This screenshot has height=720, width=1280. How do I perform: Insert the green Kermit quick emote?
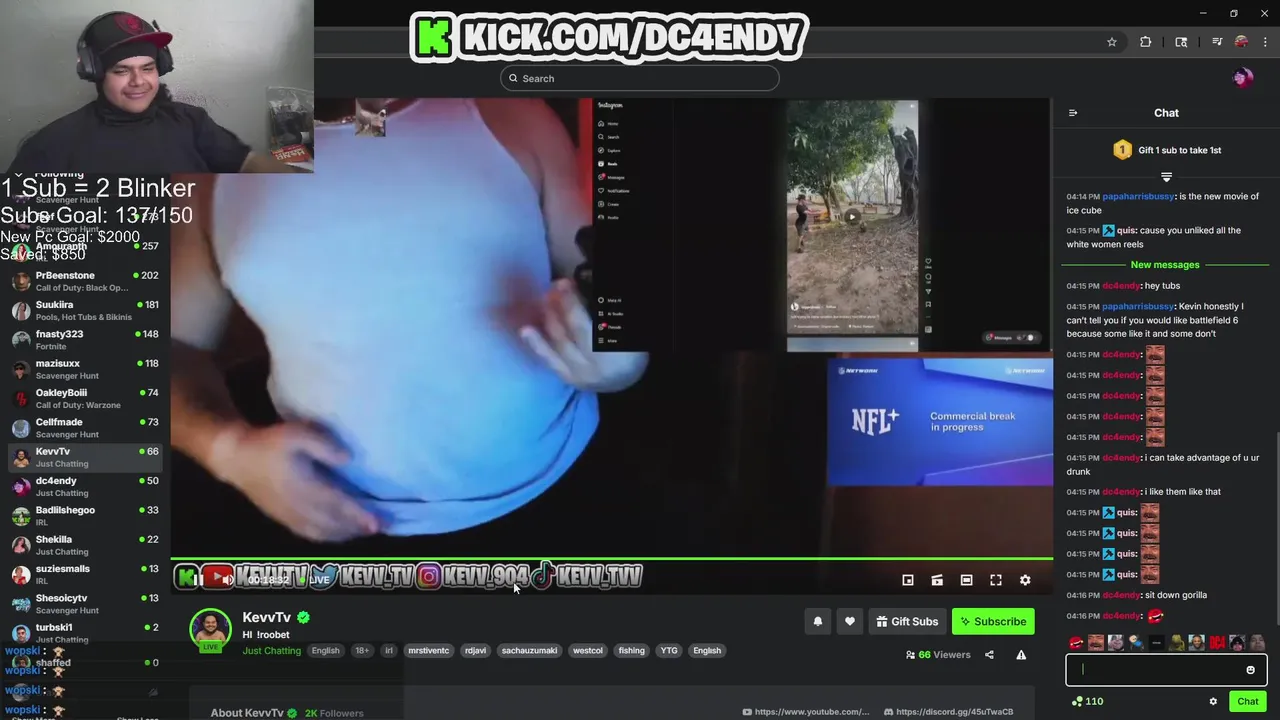(1177, 643)
